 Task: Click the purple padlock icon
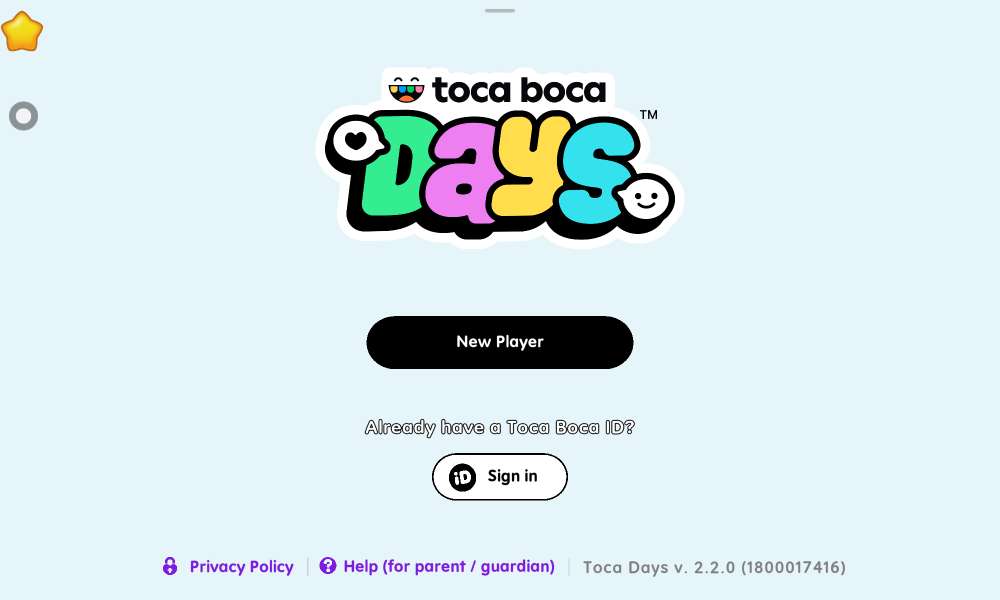170,566
